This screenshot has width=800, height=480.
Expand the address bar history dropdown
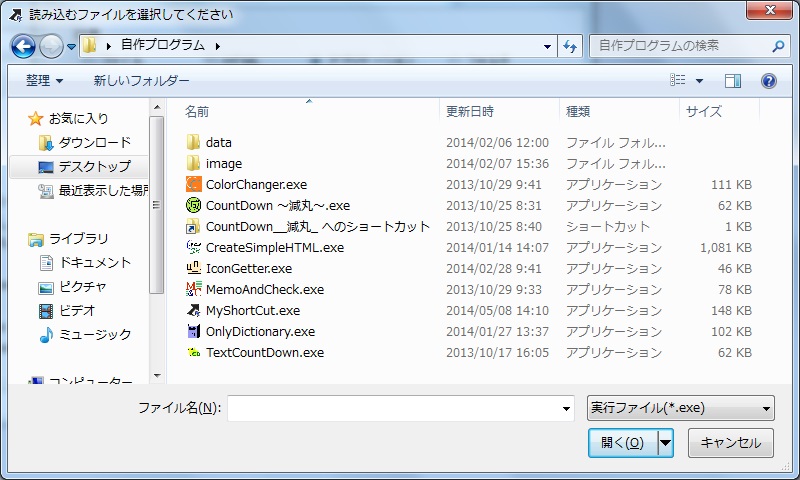[547, 46]
